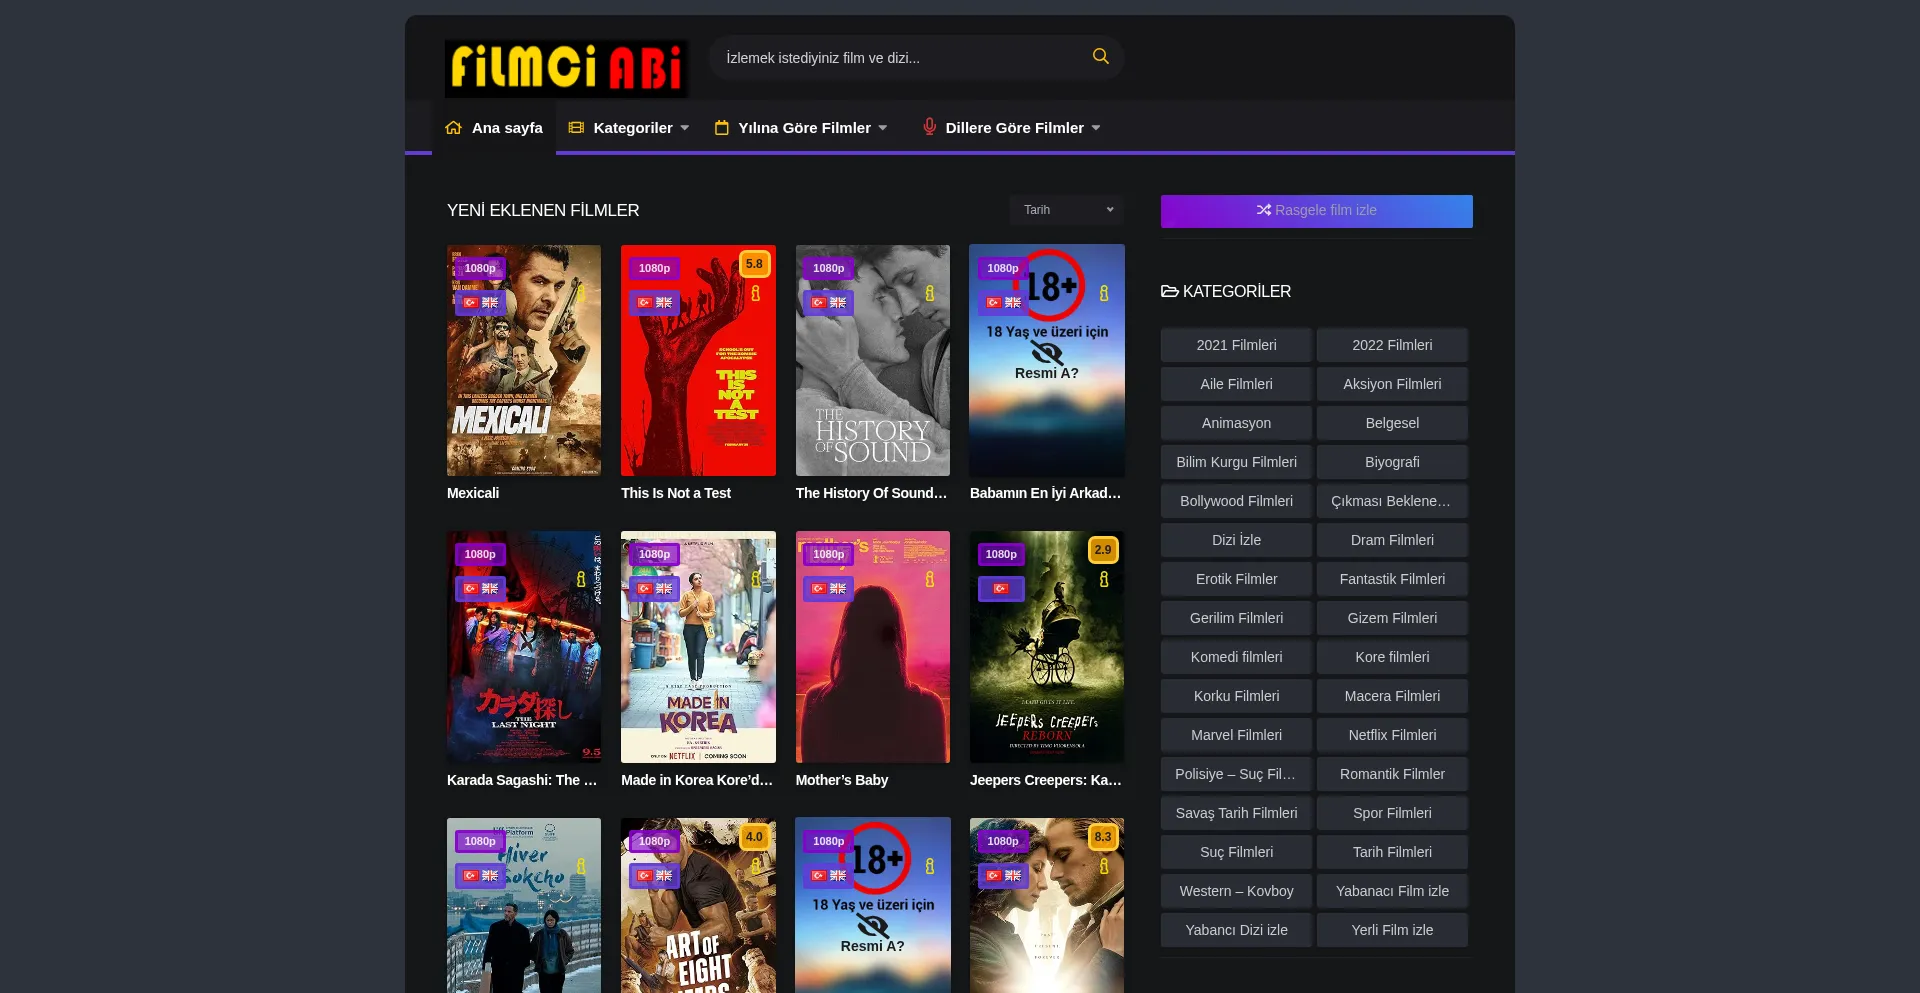This screenshot has height=993, width=1920.
Task: Open This Is Not a Test poster
Action: point(698,360)
